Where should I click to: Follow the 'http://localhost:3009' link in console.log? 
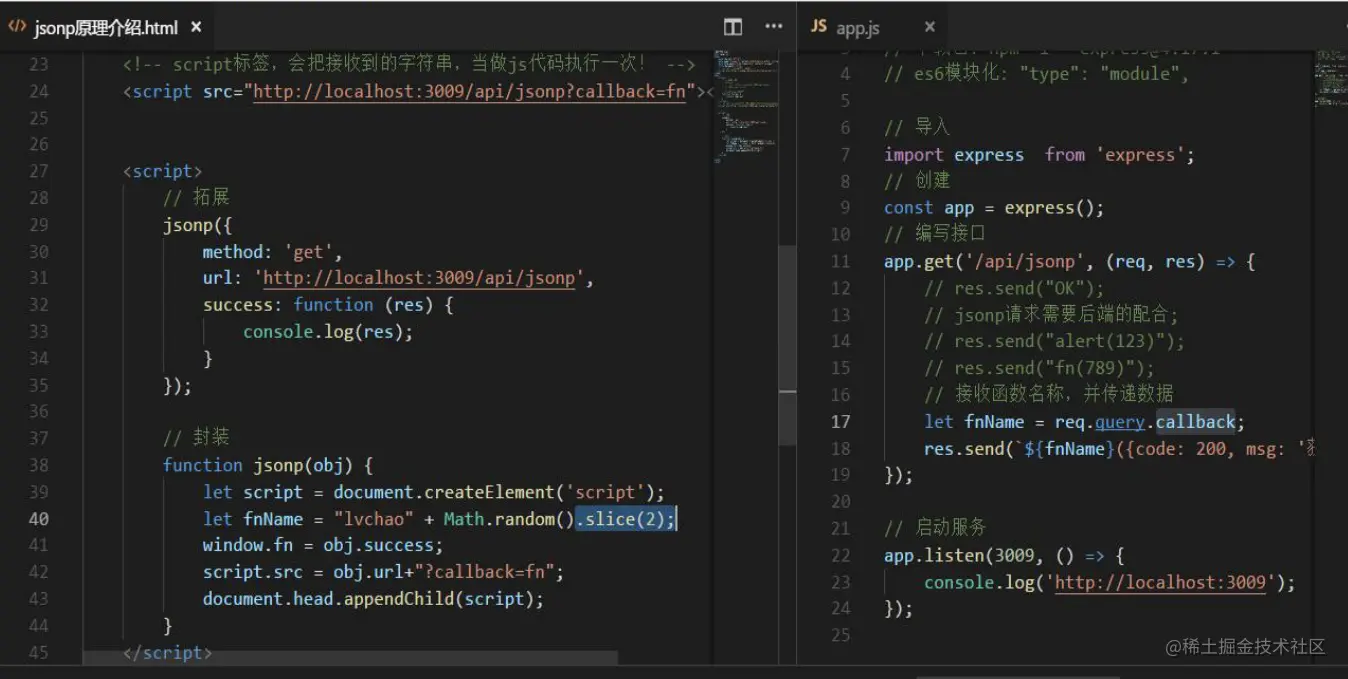point(1160,582)
